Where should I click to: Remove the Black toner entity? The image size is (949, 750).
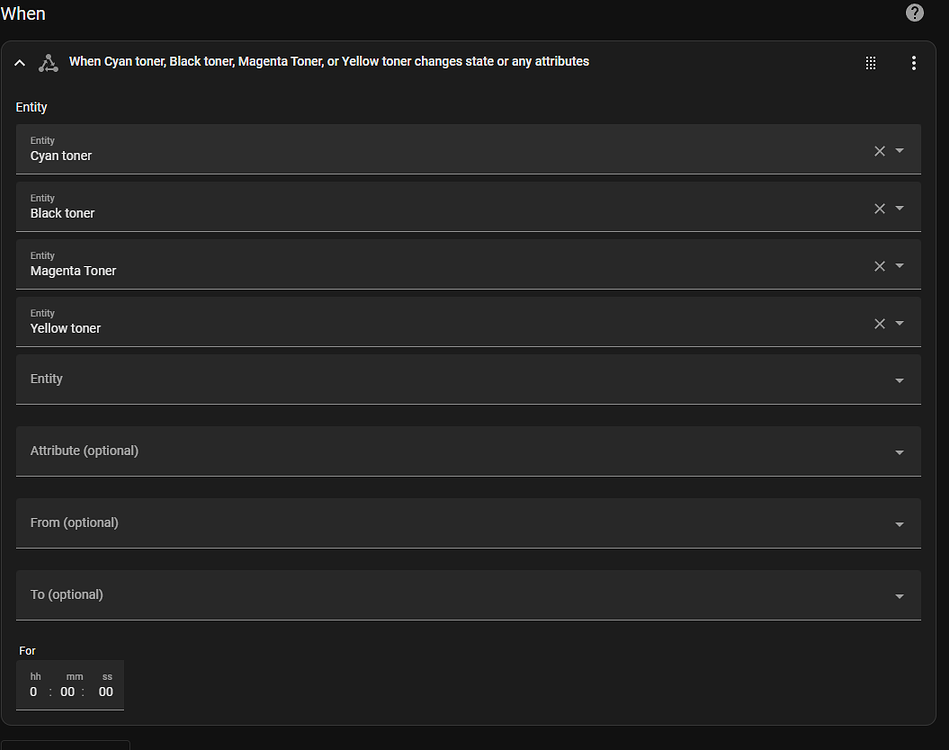pos(879,208)
